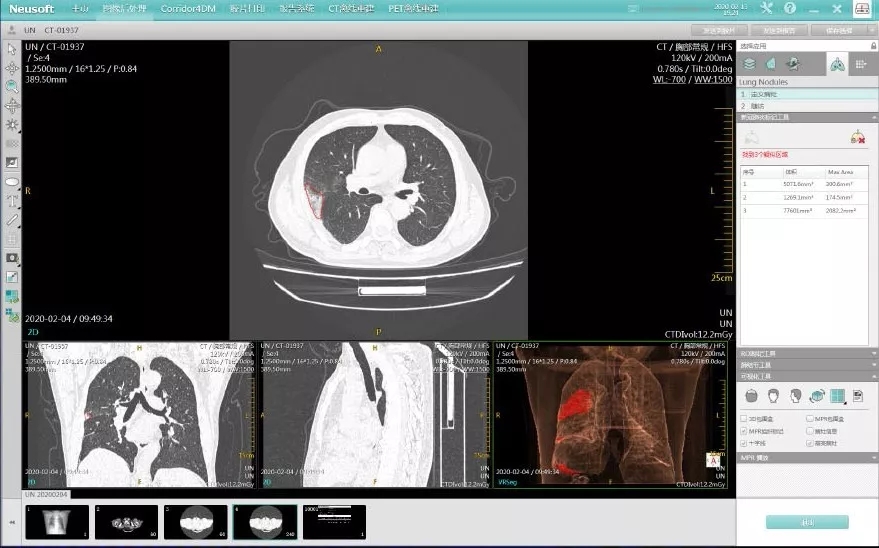Collapse the visualization tools section
This screenshot has width=879, height=548.
point(807,377)
